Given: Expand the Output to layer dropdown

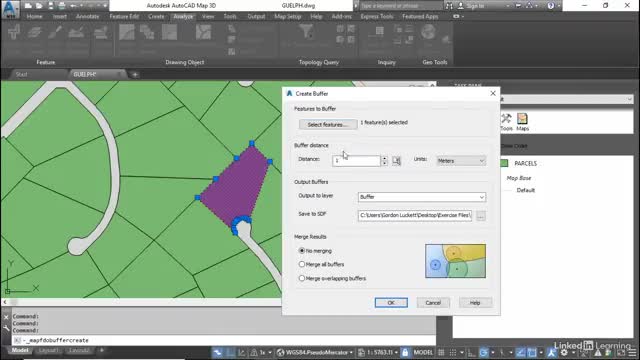Looking at the screenshot, I should click(422, 197).
